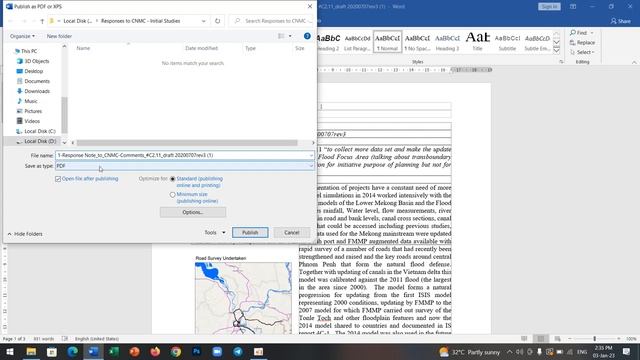Viewport: 640px width, 360px height.
Task: Sort by Name column header
Action: click(83, 48)
